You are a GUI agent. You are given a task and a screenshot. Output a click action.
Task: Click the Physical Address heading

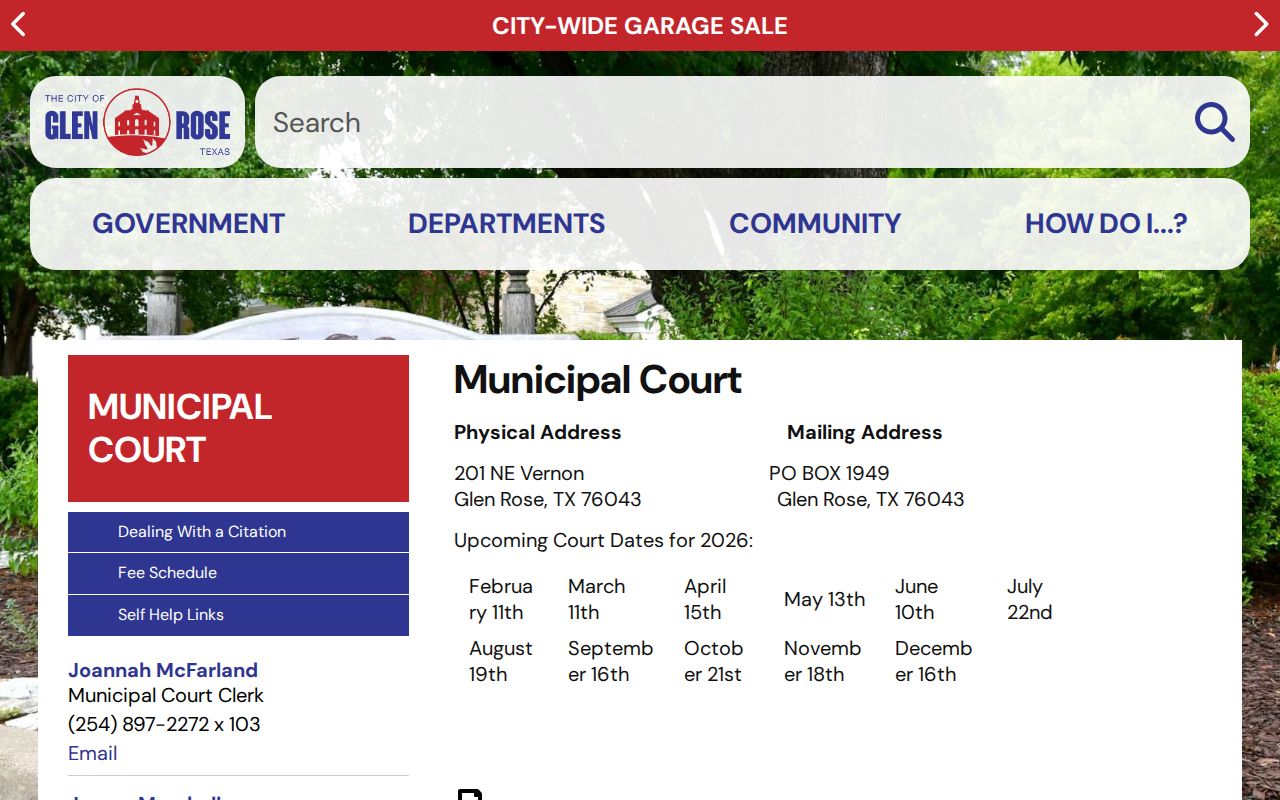(538, 432)
